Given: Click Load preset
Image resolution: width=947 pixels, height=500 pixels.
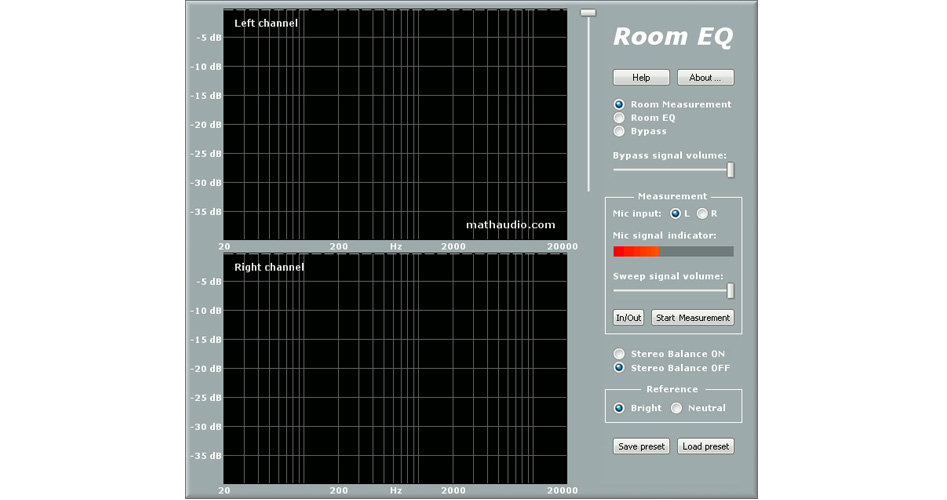Looking at the screenshot, I should click(x=705, y=447).
